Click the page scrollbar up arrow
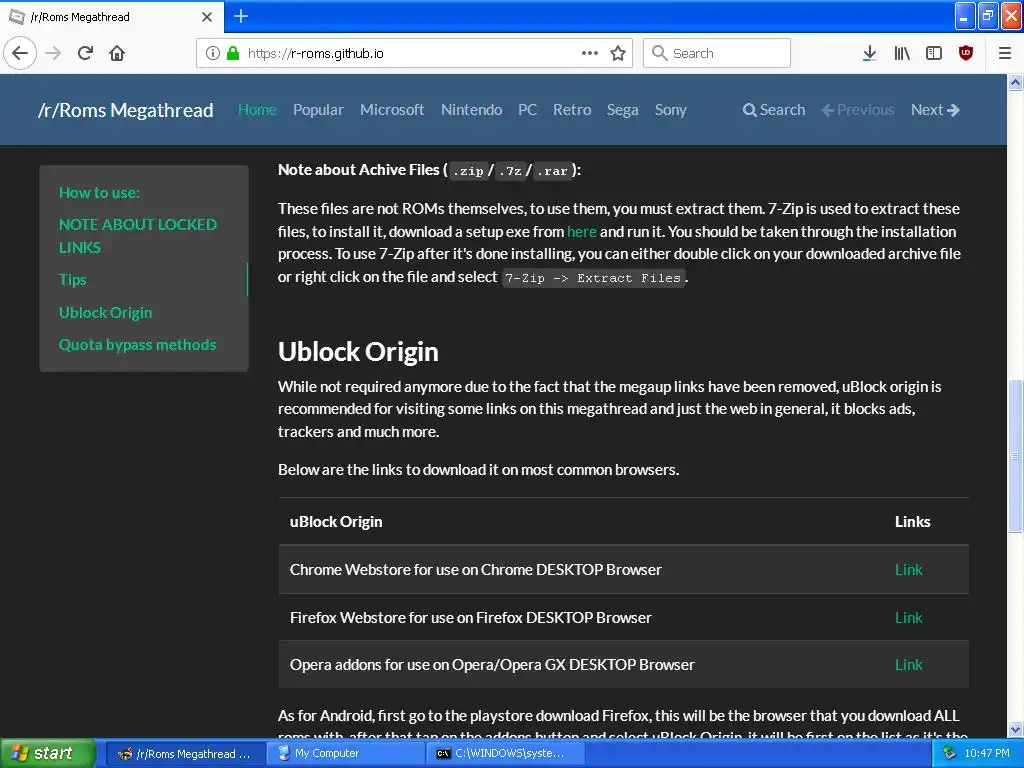 (1015, 82)
